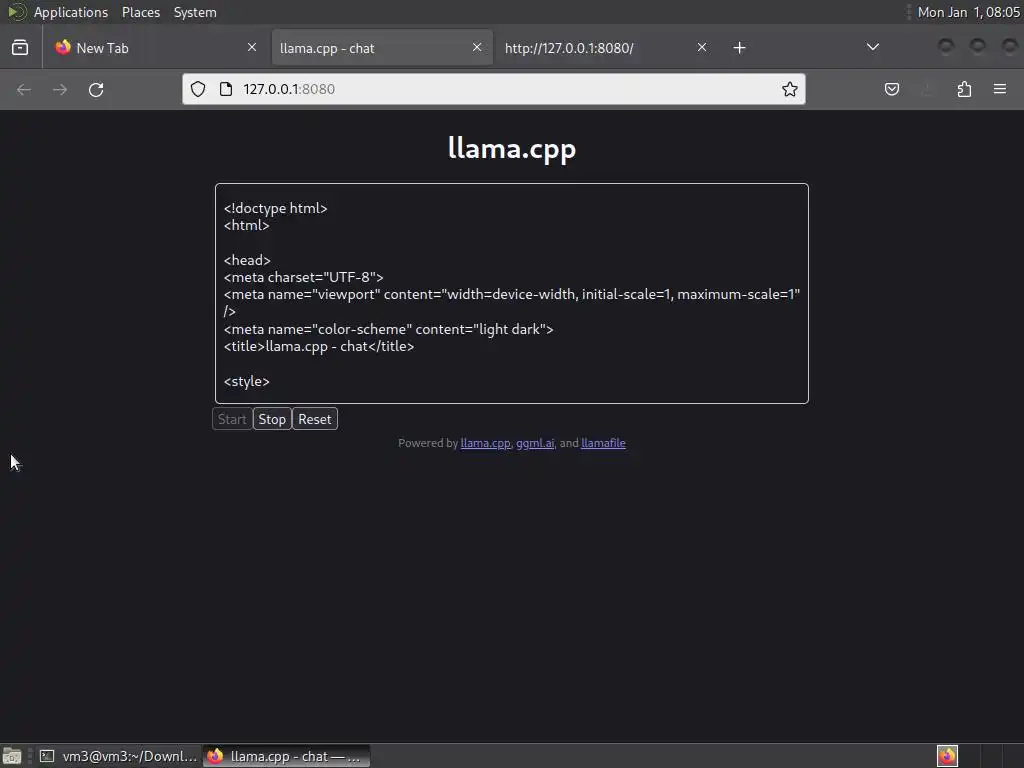Click the llama.cpp page heading

(512, 148)
